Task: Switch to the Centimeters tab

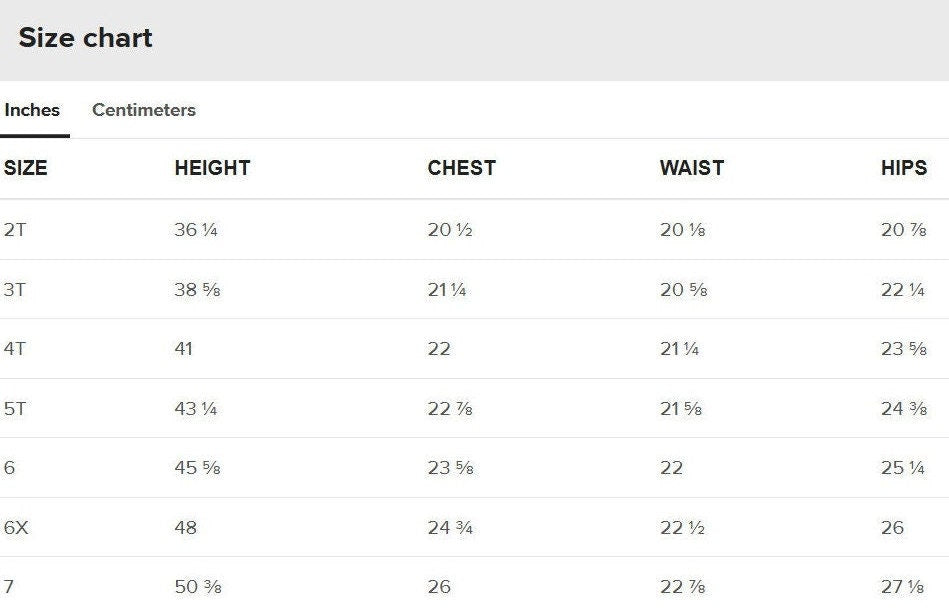Action: [143, 110]
